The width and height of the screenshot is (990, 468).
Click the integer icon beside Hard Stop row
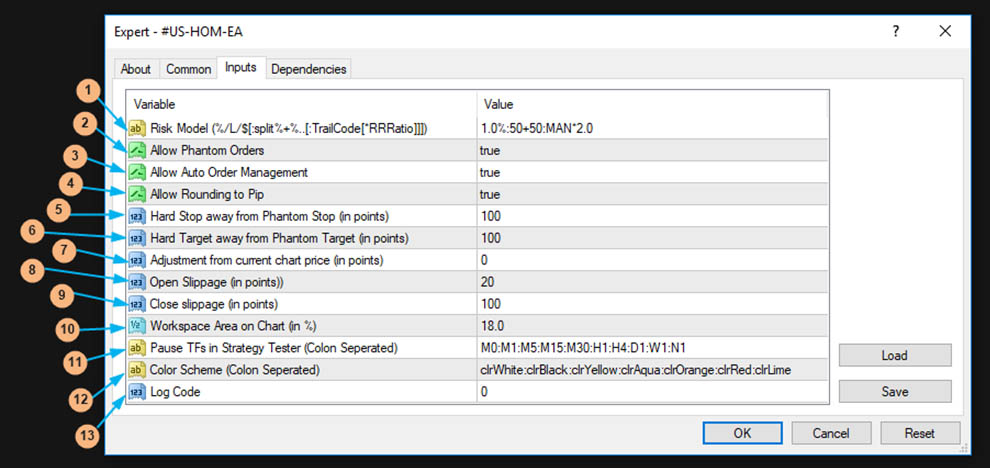(x=136, y=216)
